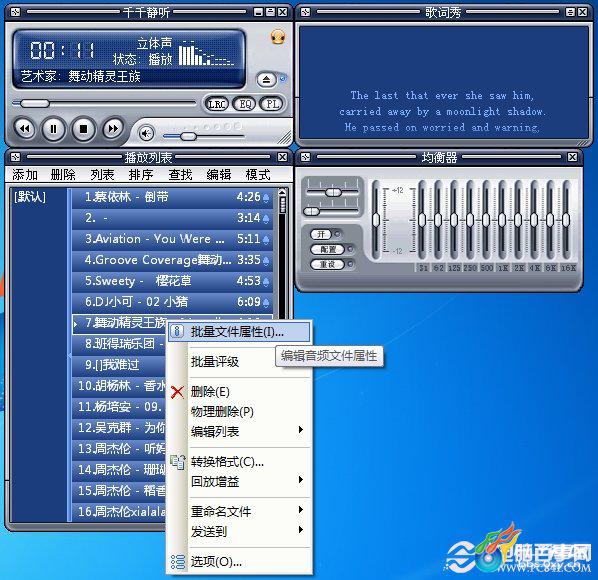The width and height of the screenshot is (598, 580).
Task: Click scroll-up arrow of playlist
Action: click(x=283, y=191)
